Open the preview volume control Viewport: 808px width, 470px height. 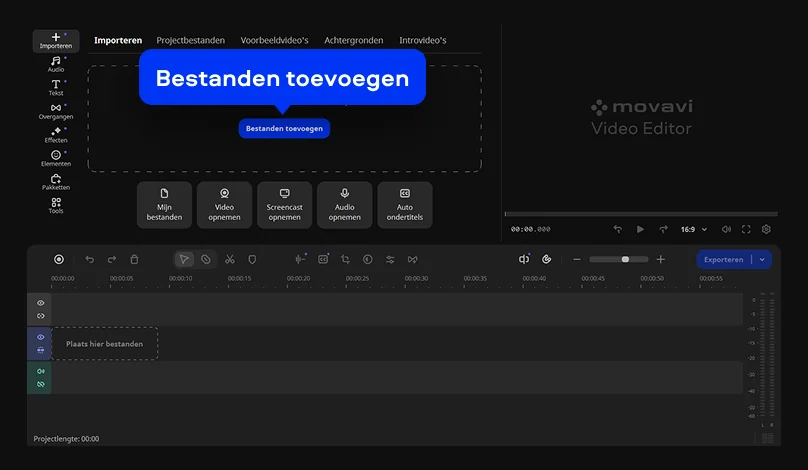click(x=726, y=229)
